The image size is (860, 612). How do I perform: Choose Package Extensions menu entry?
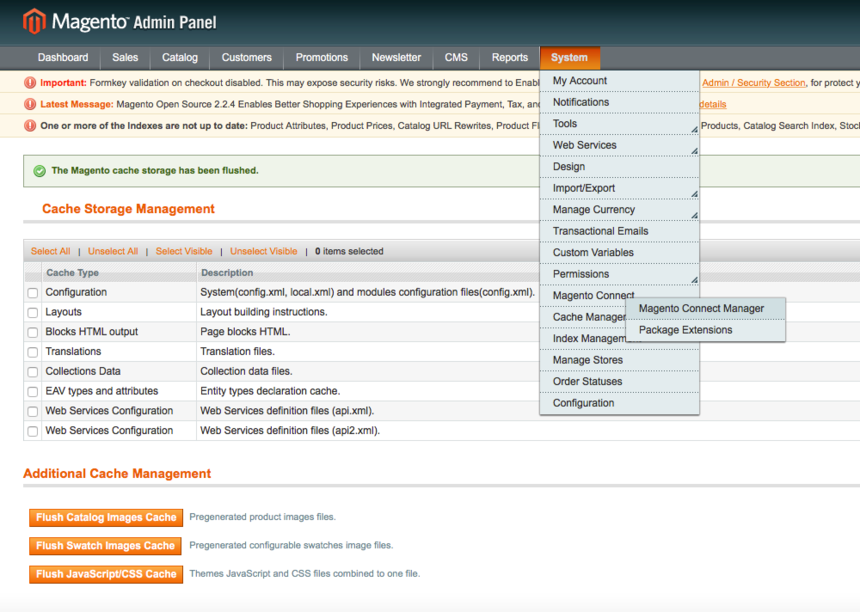point(685,330)
